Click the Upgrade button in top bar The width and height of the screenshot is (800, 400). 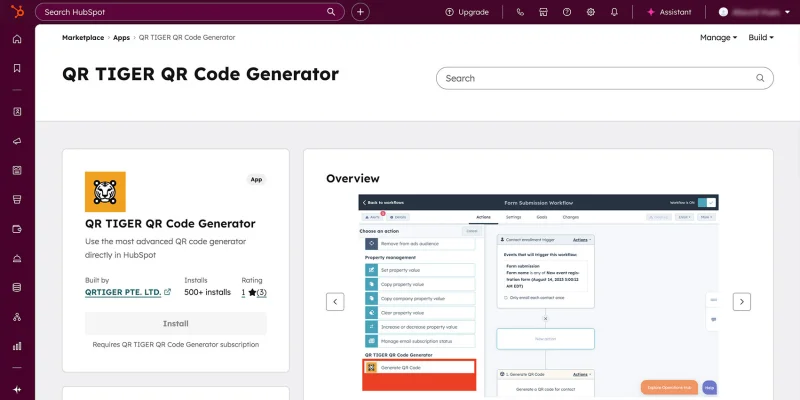(x=467, y=12)
